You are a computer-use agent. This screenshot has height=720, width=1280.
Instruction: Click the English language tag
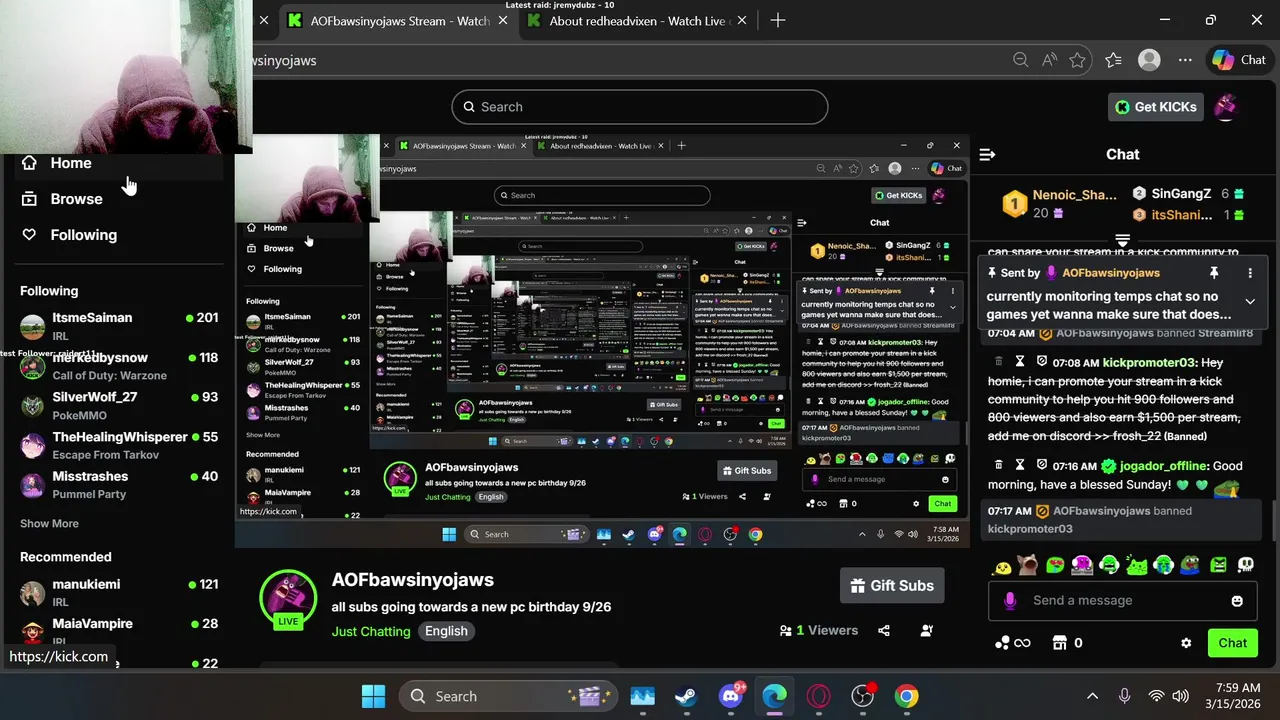(446, 631)
